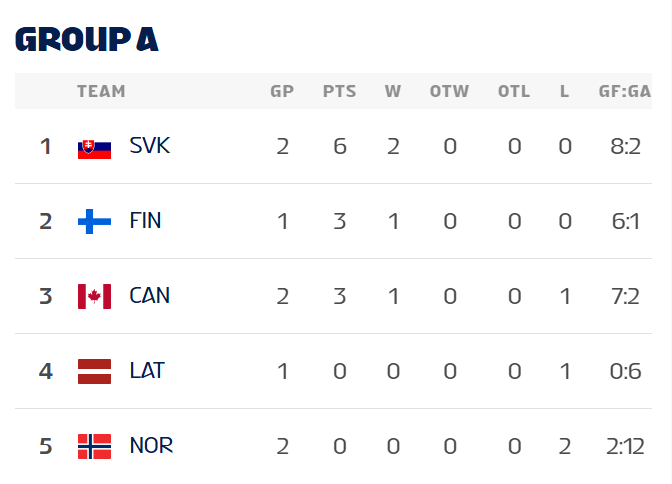672x484 pixels.
Task: Click the Latvia flag icon
Action: (x=94, y=371)
